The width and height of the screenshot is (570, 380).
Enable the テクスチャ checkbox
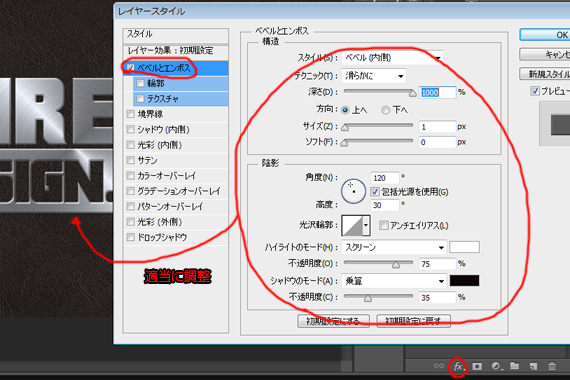coord(140,99)
